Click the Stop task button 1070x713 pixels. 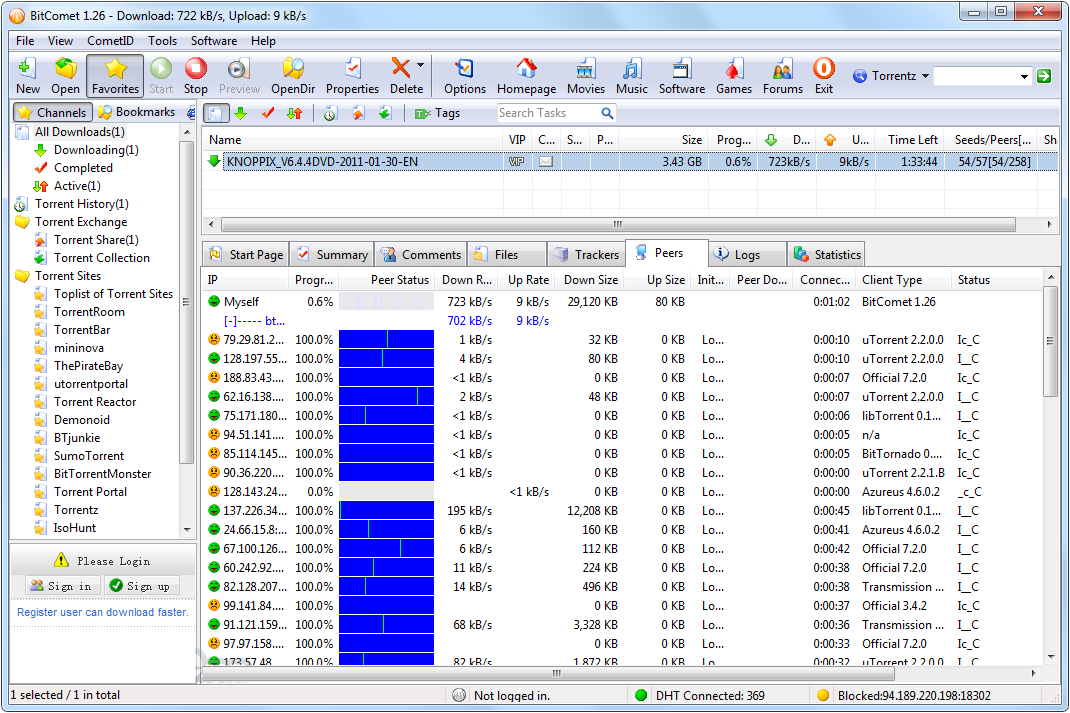point(195,75)
